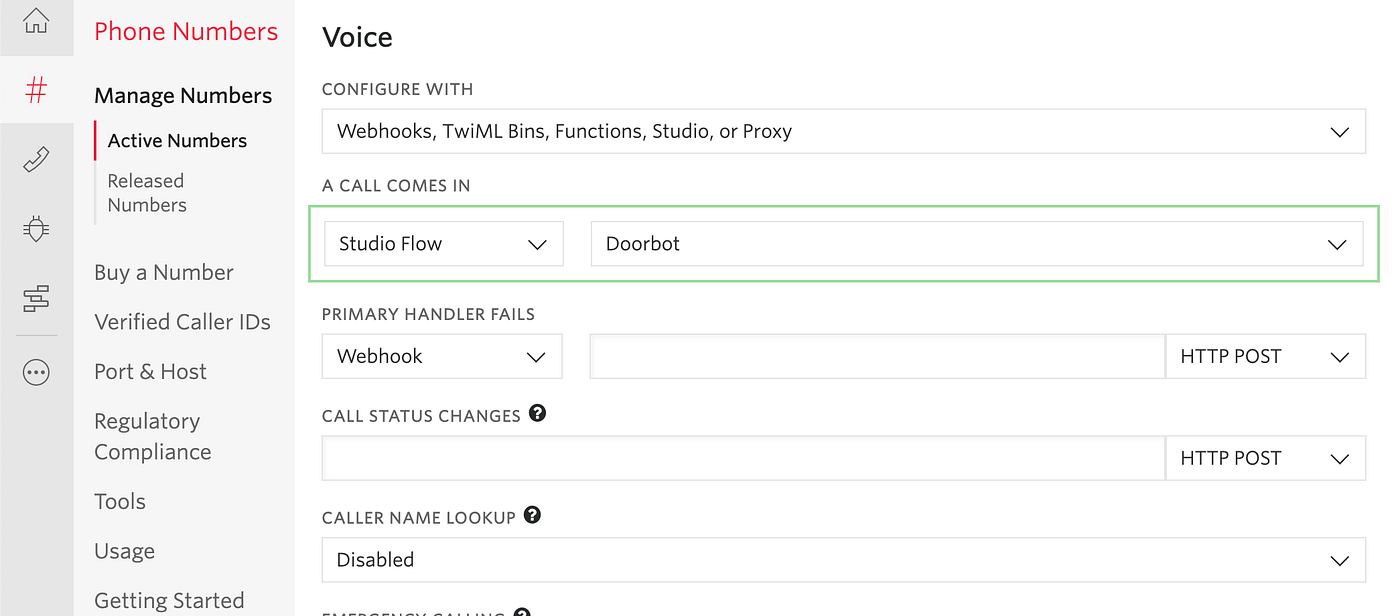Open Verified Caller IDs page
1400x616 pixels.
pos(182,322)
